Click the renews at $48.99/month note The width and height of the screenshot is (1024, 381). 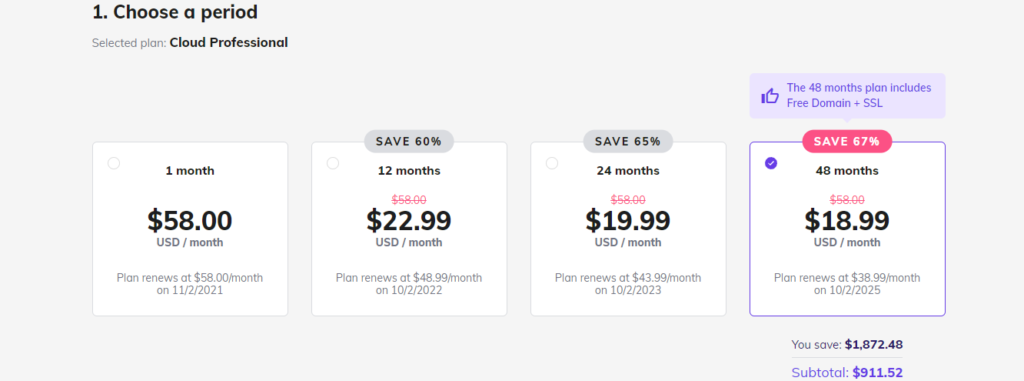pos(409,284)
